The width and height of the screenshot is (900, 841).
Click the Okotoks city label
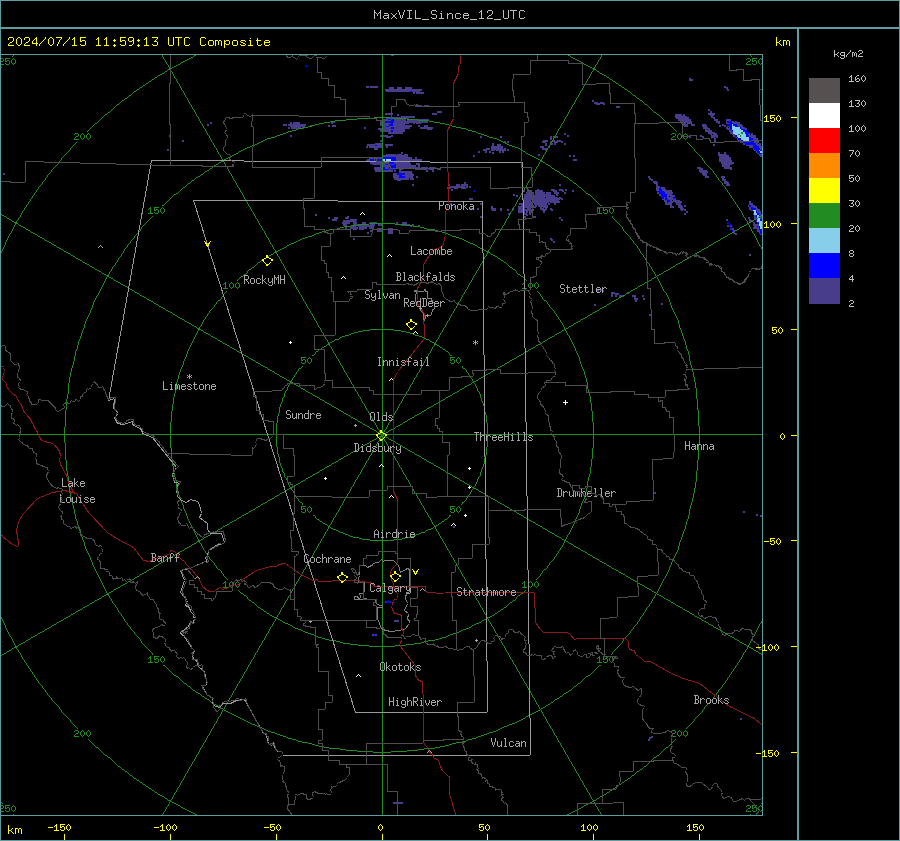click(x=400, y=667)
